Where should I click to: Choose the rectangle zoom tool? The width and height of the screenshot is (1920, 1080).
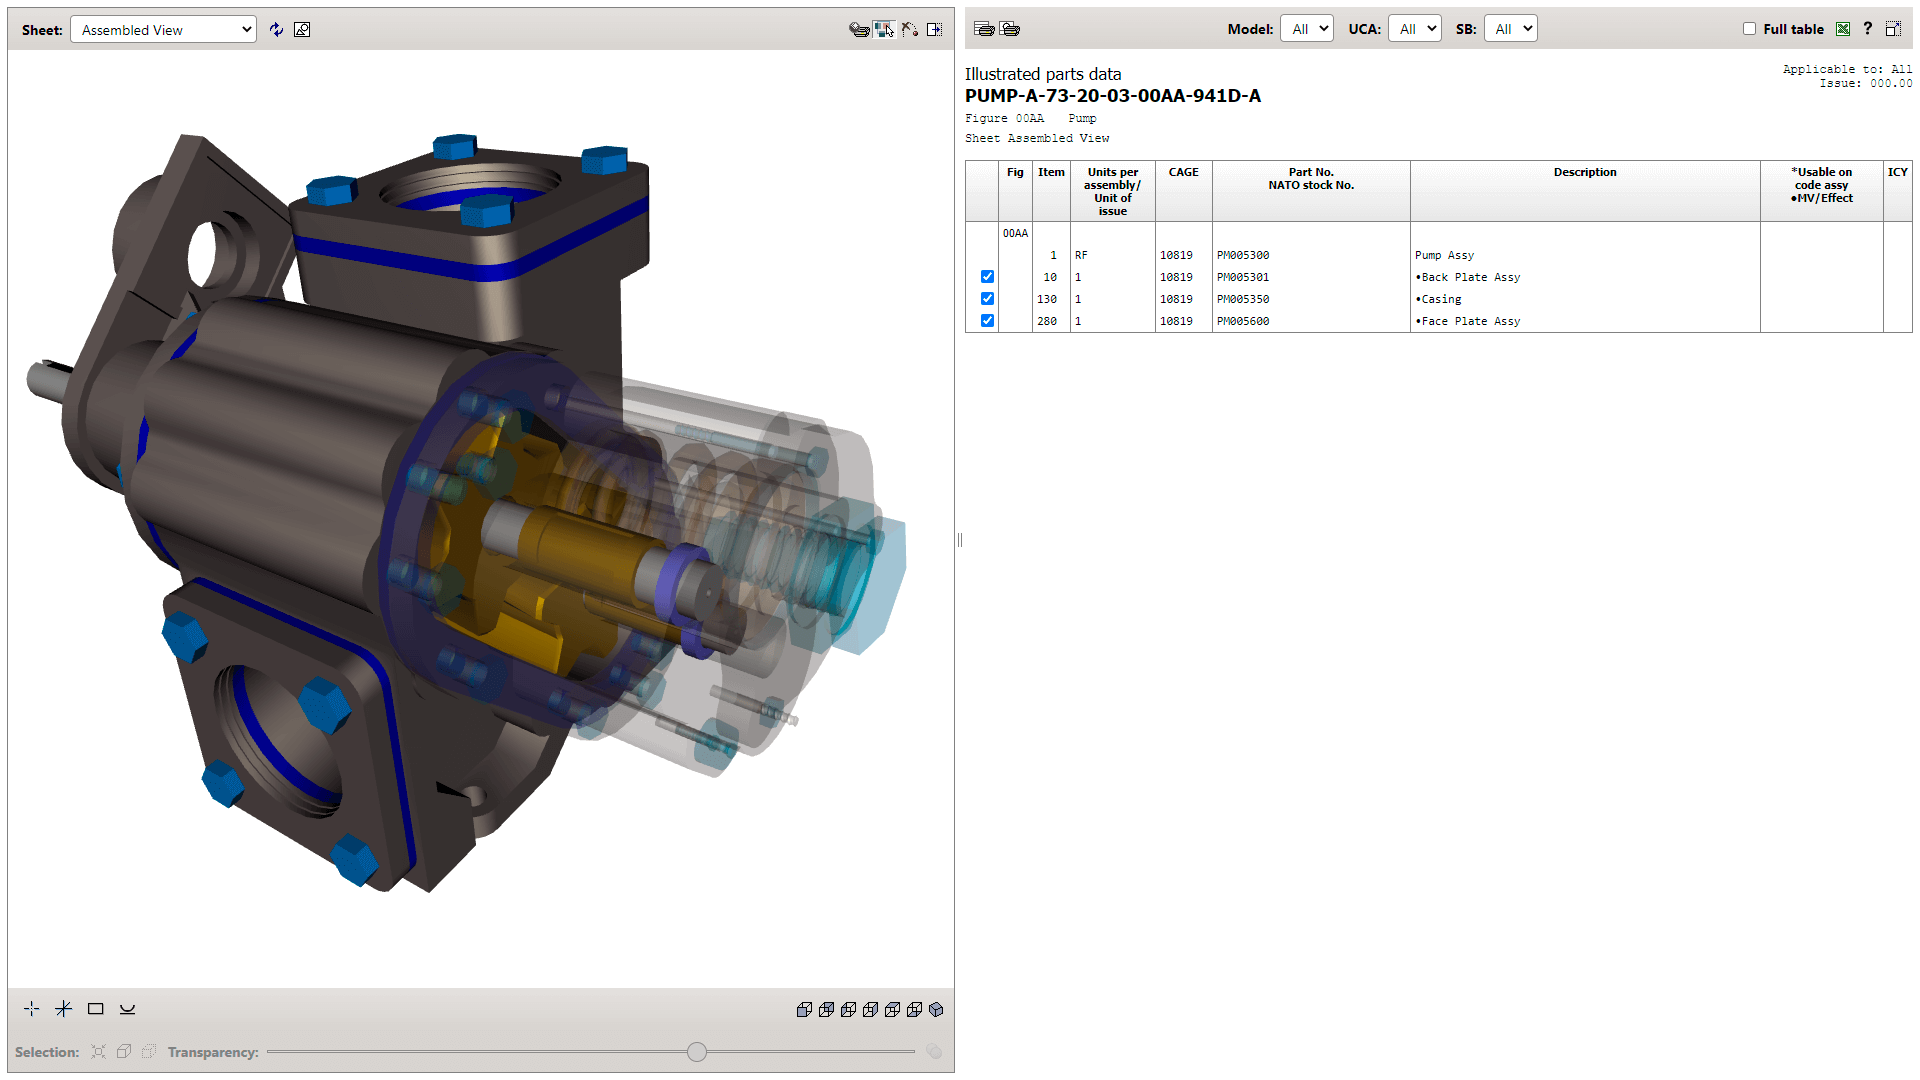coord(96,1009)
